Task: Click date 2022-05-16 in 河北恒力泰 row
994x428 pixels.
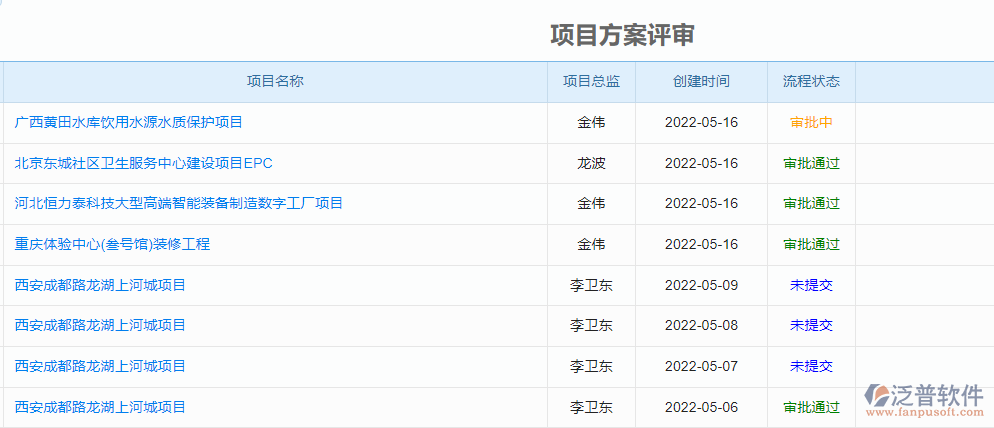Action: pos(701,204)
